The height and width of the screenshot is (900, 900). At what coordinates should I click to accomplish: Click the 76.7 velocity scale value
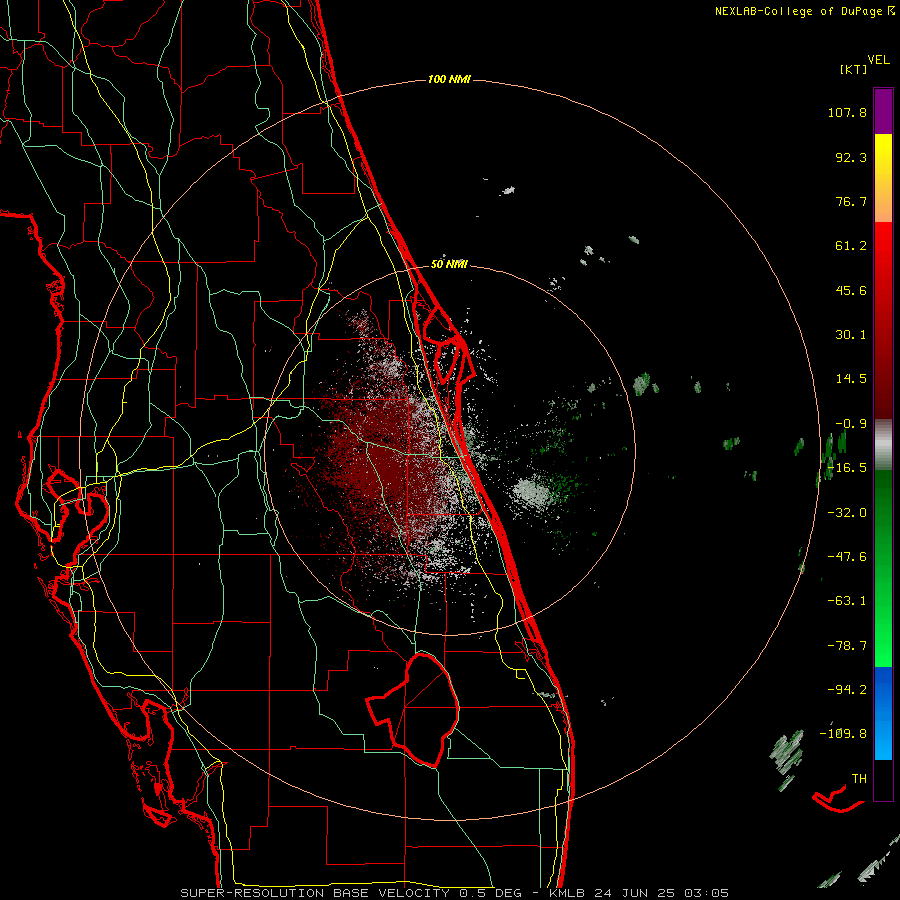coord(851,201)
